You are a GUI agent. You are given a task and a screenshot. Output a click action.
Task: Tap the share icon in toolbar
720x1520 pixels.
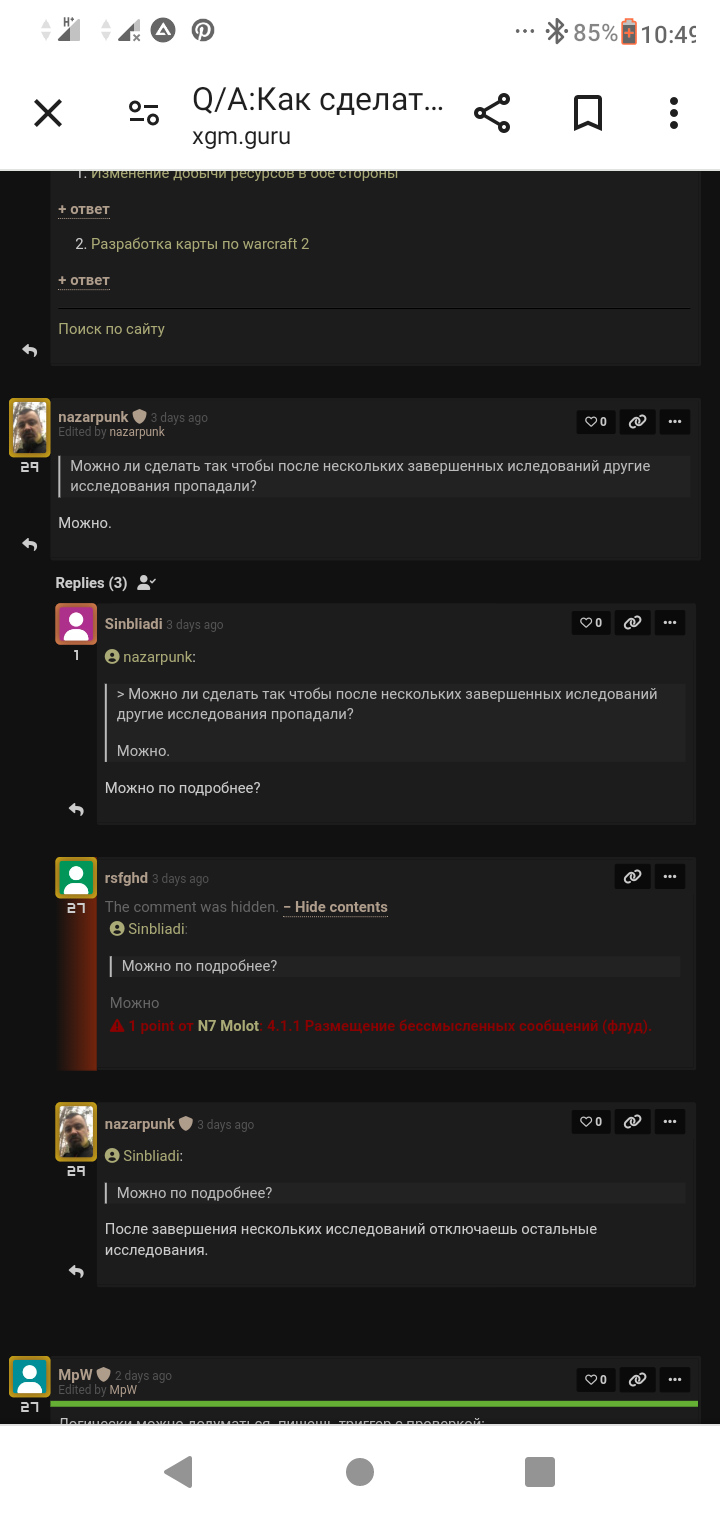click(x=492, y=113)
